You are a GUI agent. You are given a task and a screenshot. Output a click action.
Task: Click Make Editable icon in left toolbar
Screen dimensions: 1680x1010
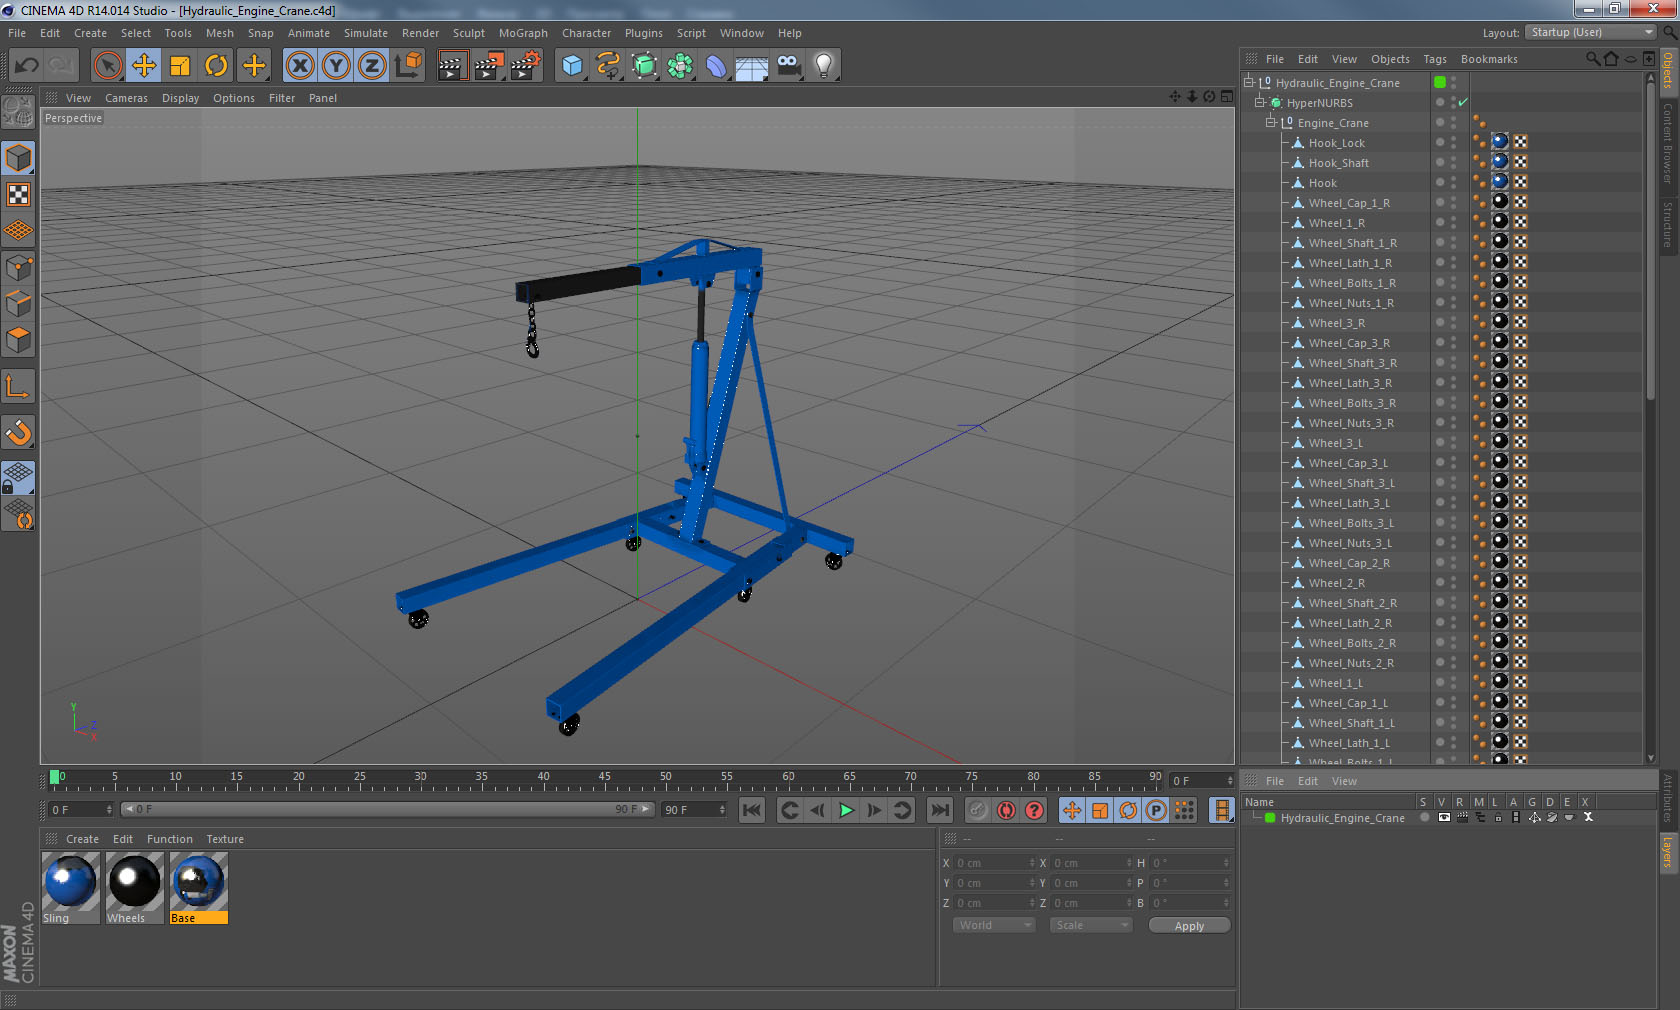[18, 112]
